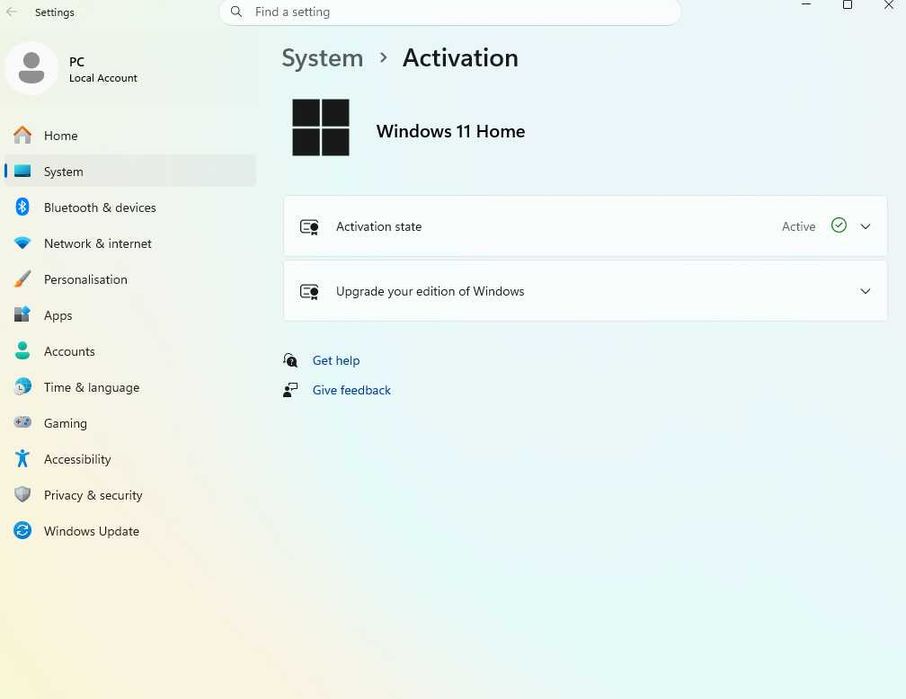Open the Give feedback link
Image resolution: width=906 pixels, height=699 pixels.
(351, 391)
